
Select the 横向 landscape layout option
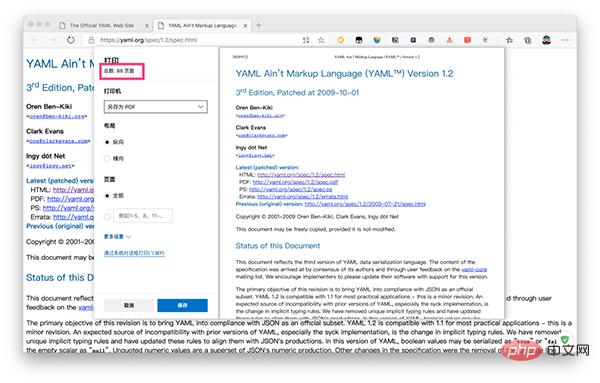107,158
